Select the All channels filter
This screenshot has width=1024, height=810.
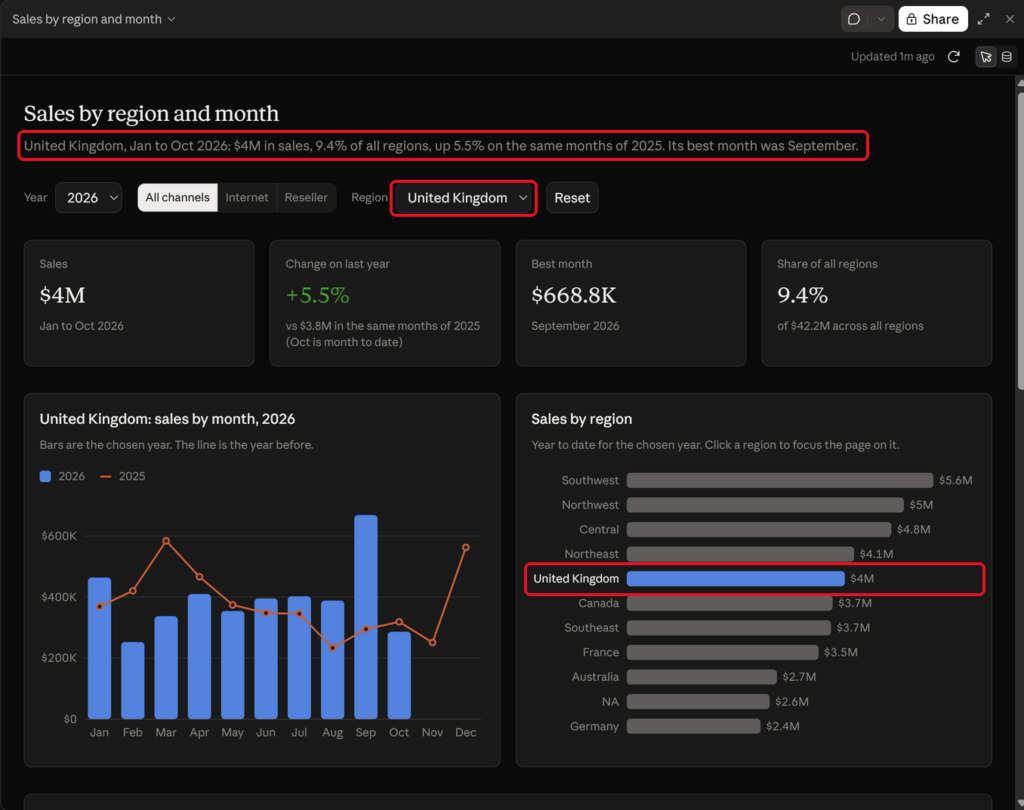point(178,197)
